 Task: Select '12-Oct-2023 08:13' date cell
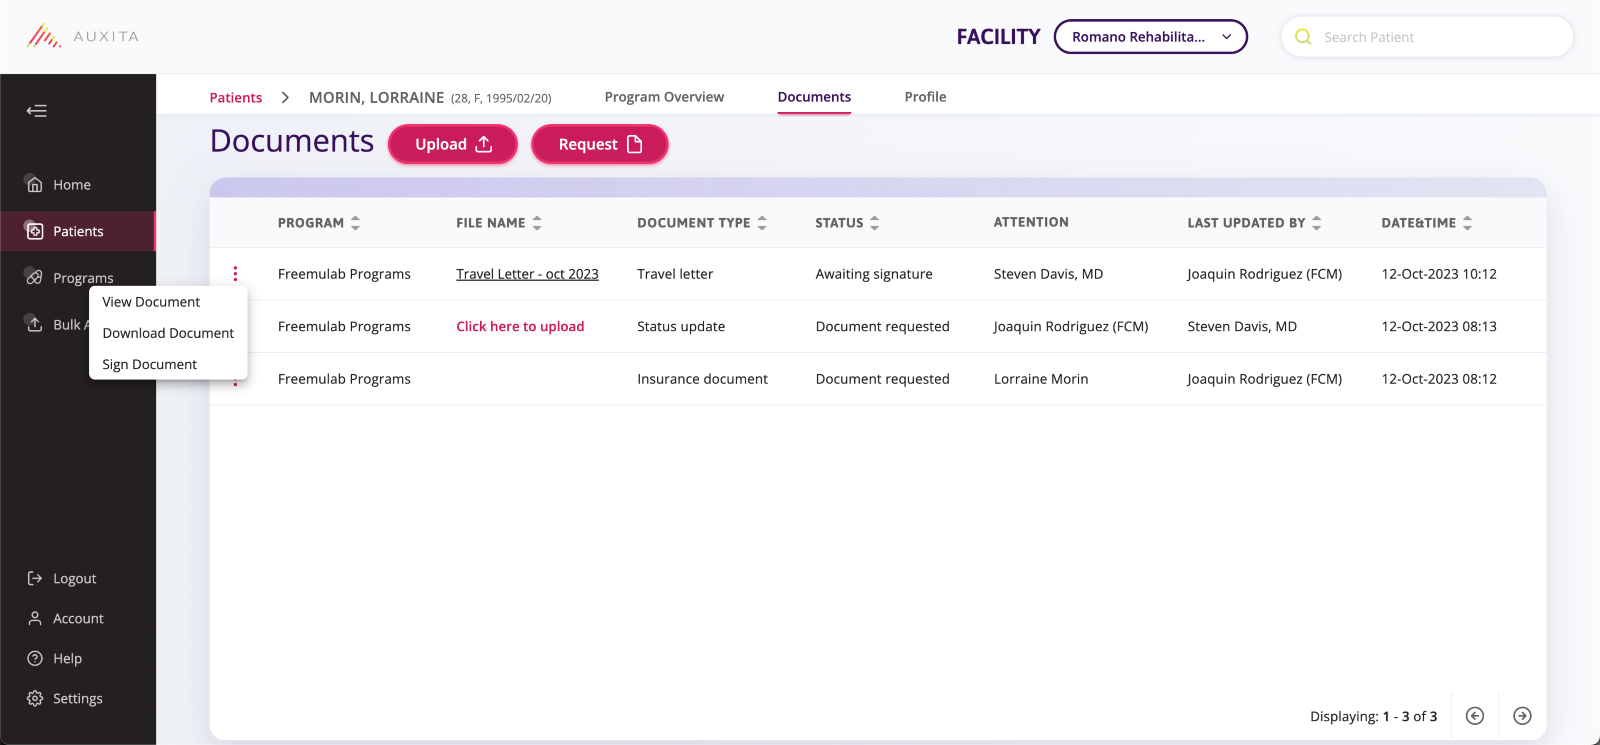(1439, 326)
